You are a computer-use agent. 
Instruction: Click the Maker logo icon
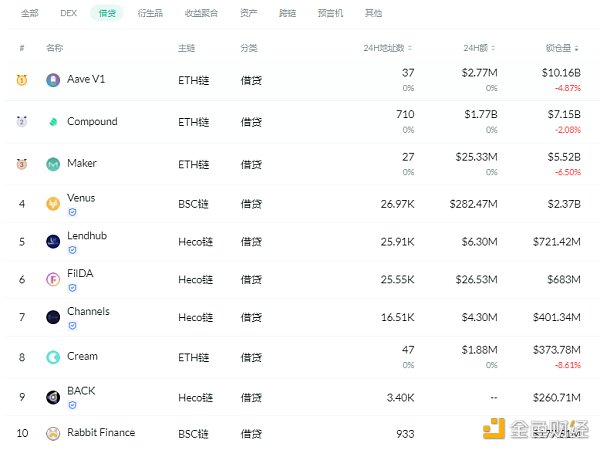[53, 164]
